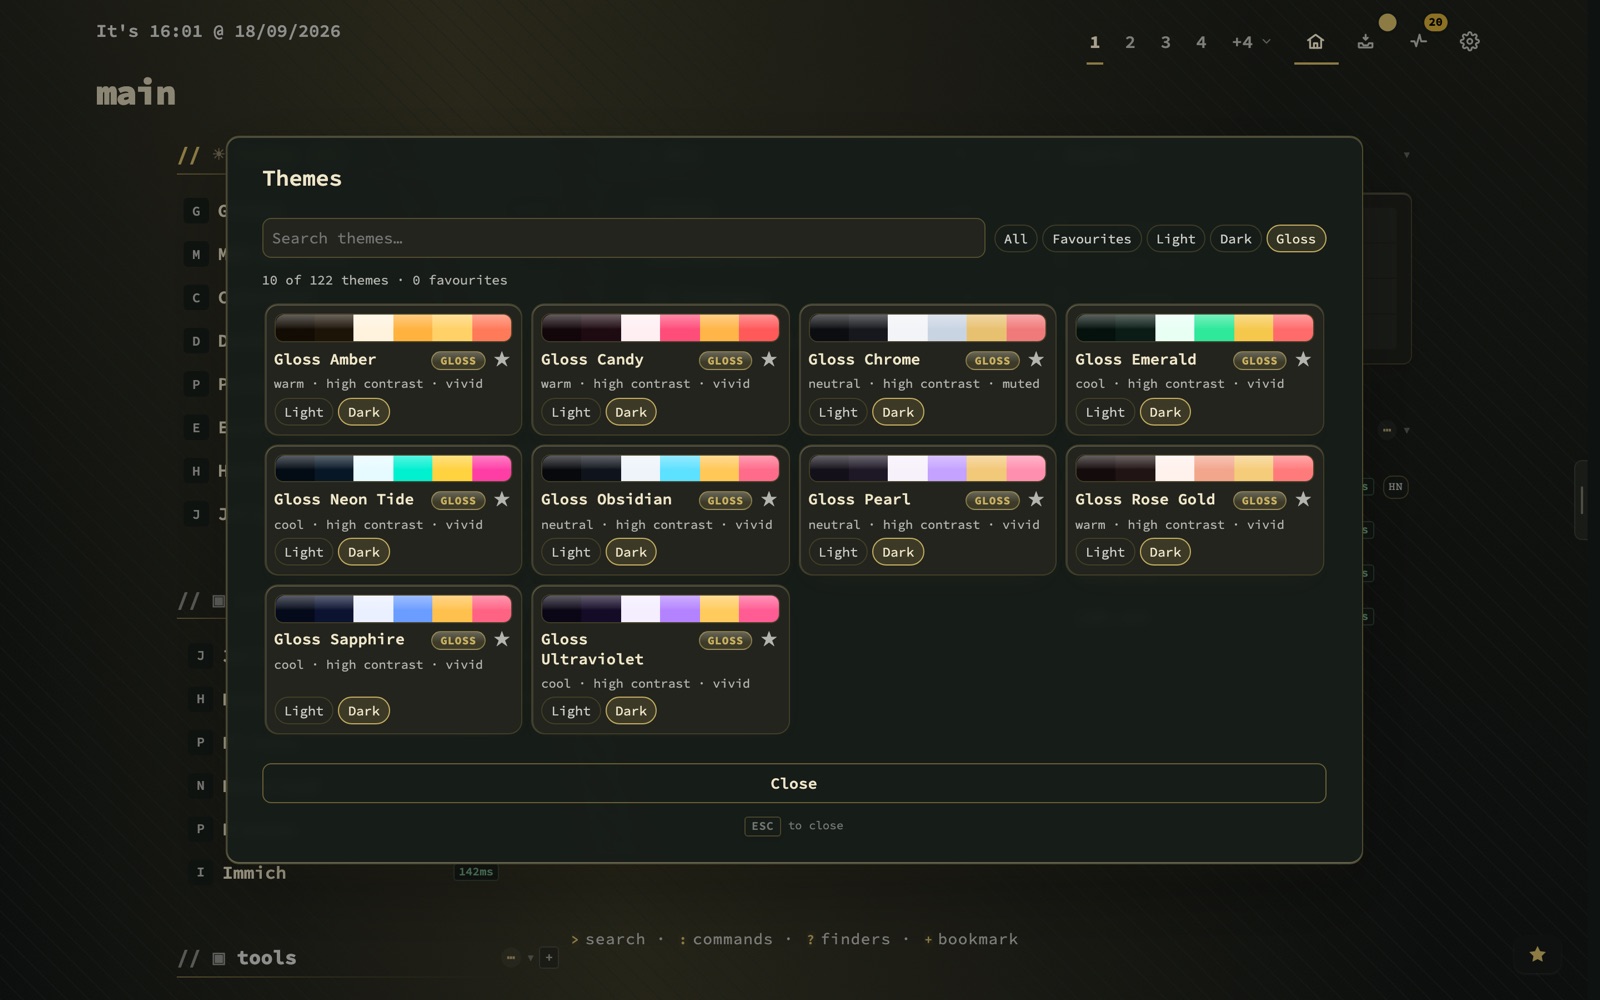Select Light mode for Gloss Chrome

coord(838,412)
